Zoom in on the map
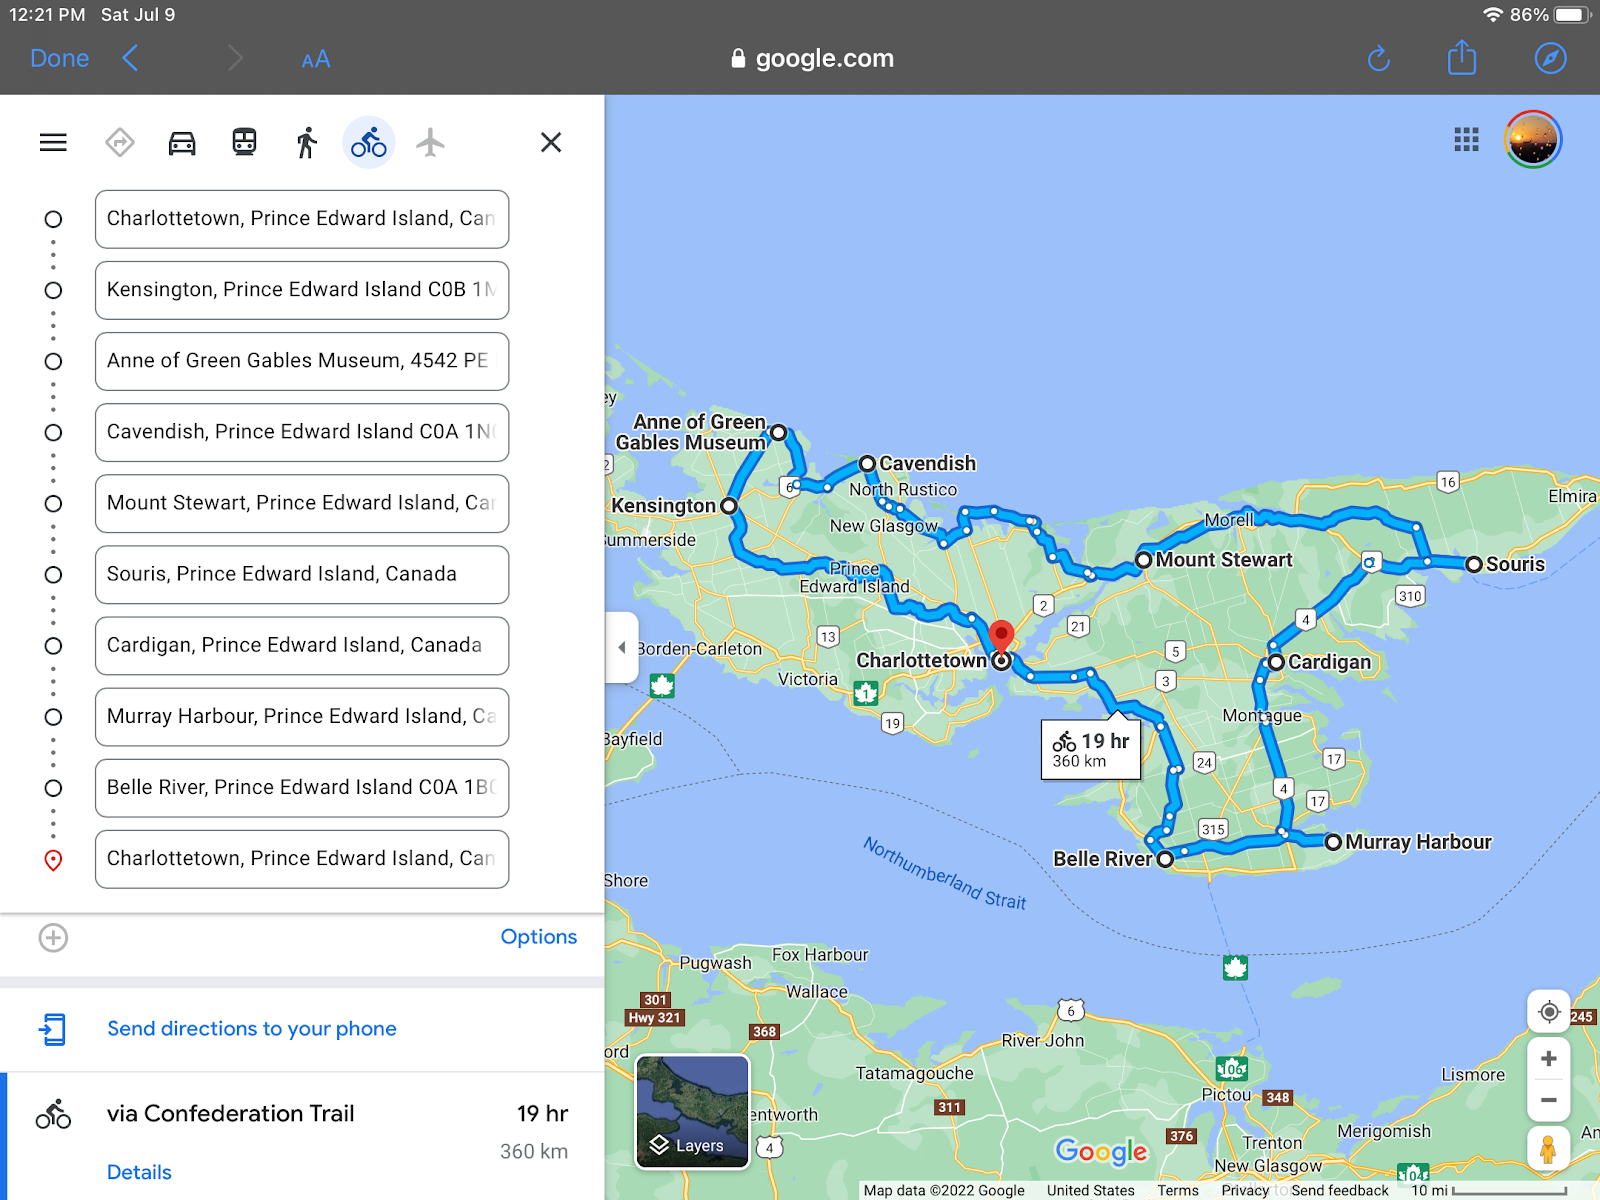Screen dimensions: 1600x1200 point(1549,1059)
